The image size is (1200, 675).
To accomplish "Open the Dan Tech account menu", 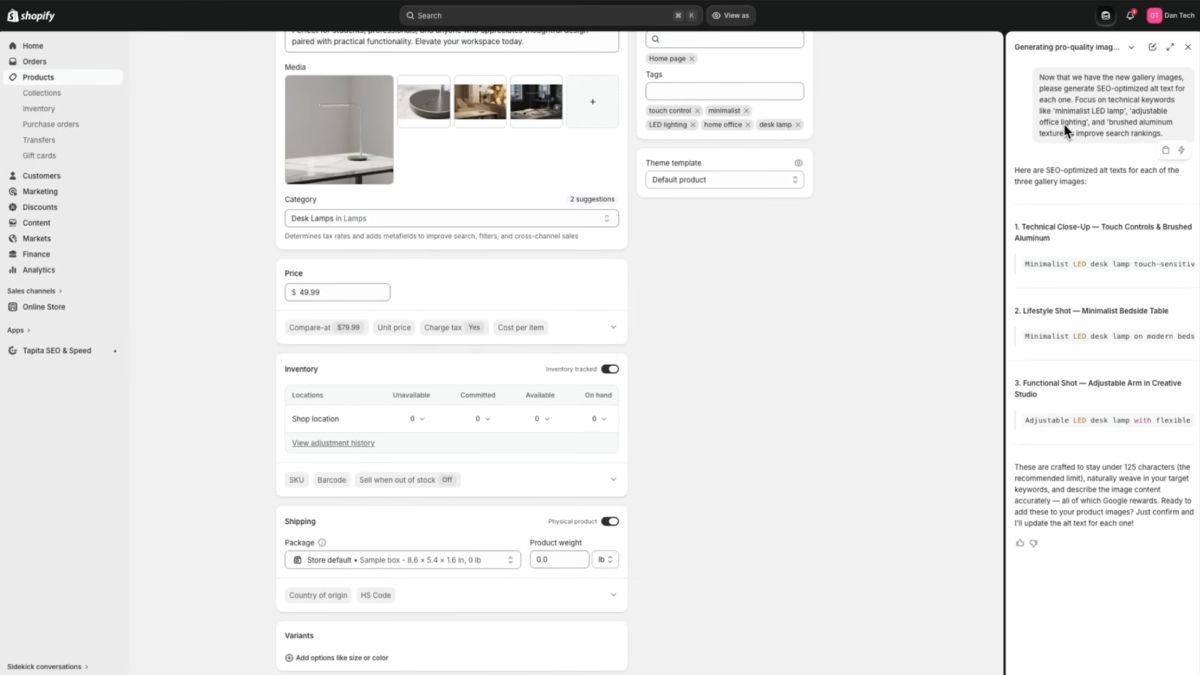I will point(1170,15).
